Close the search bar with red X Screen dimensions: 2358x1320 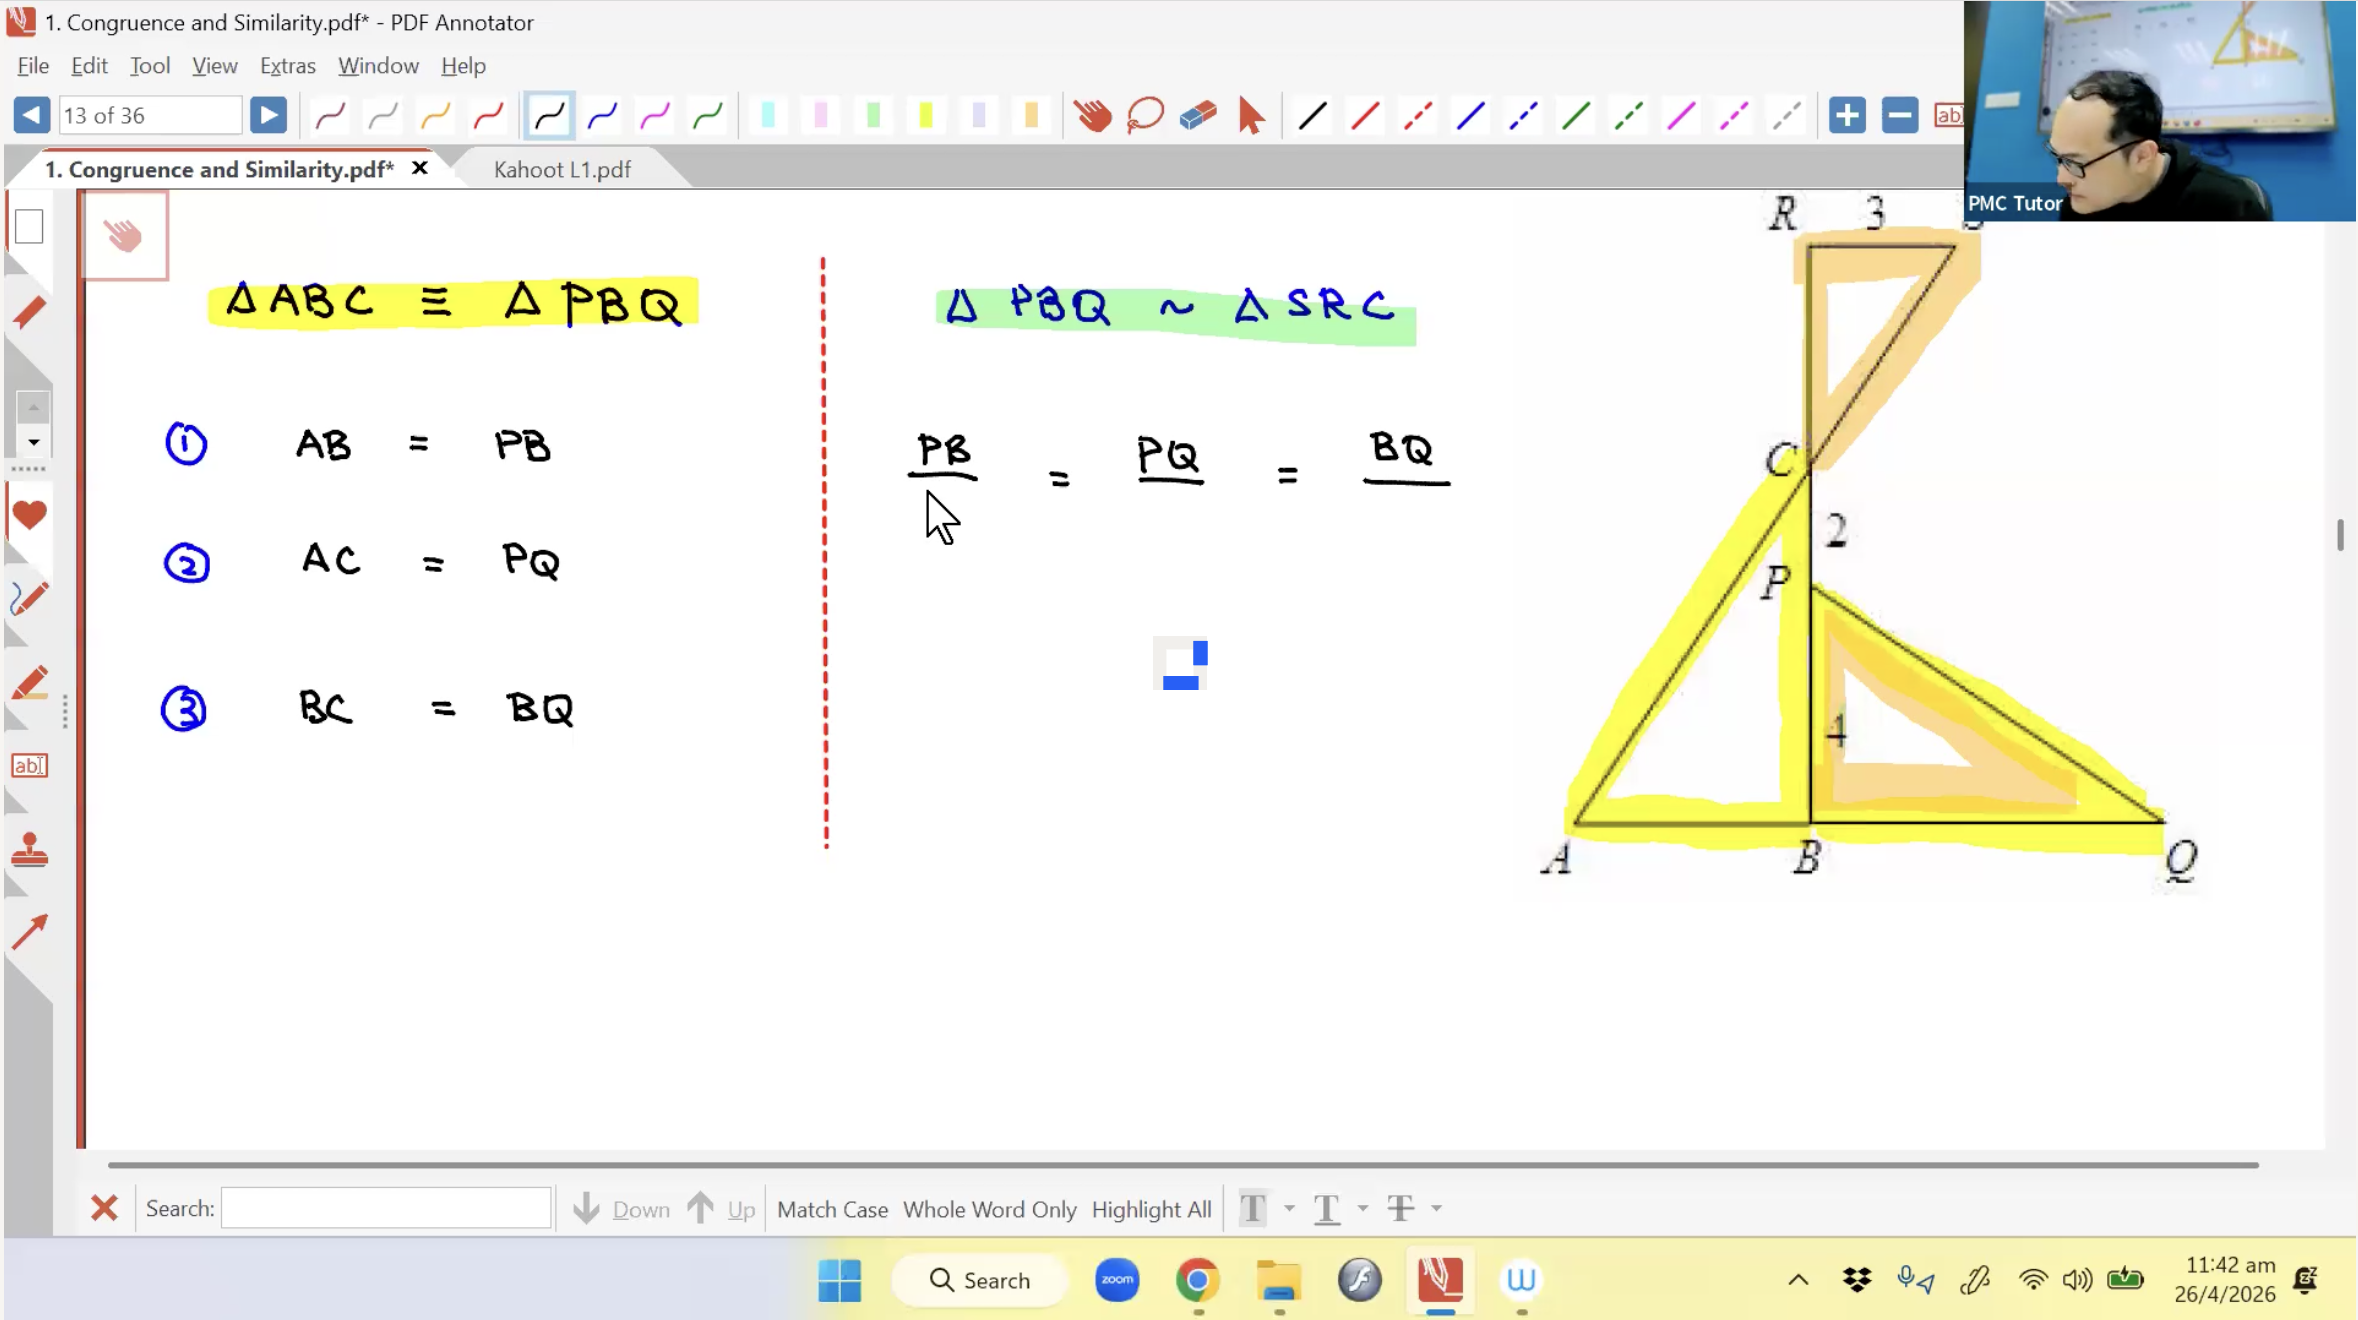[x=104, y=1209]
